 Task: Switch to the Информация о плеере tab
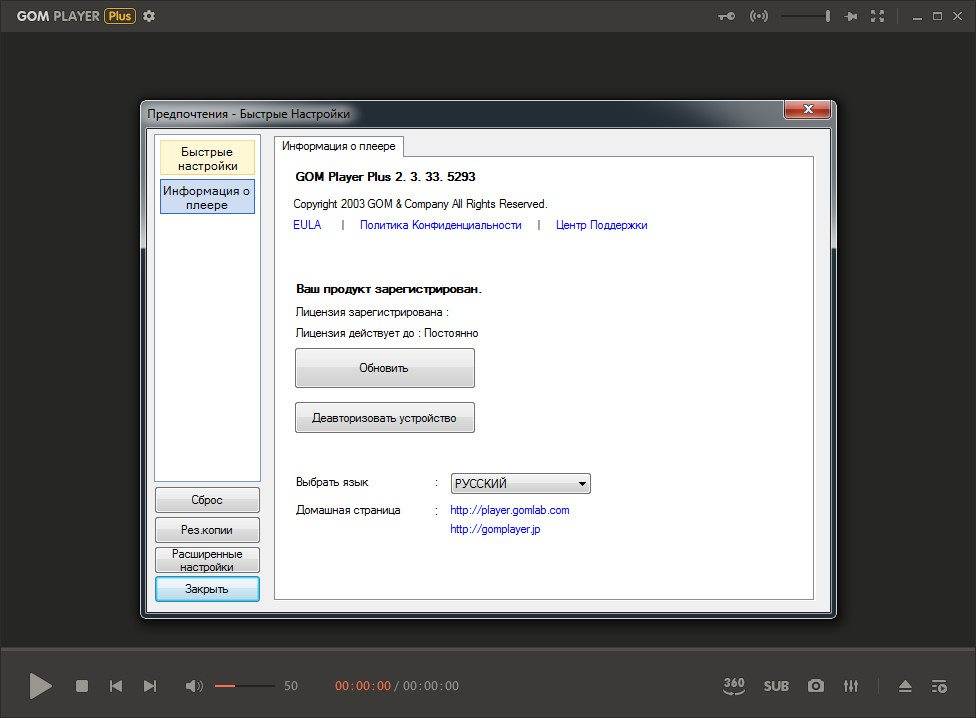339,146
